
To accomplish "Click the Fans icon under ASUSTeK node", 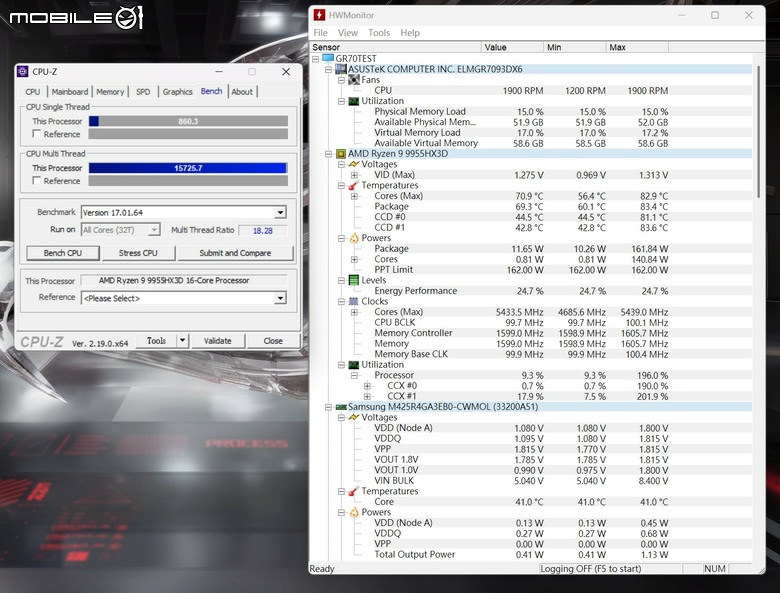I will [354, 80].
